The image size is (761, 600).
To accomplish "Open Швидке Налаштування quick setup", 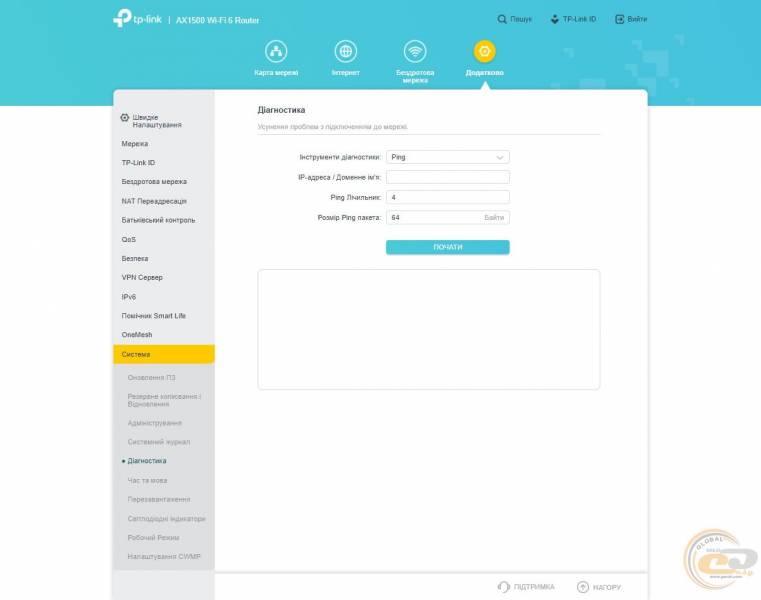I will click(x=157, y=121).
